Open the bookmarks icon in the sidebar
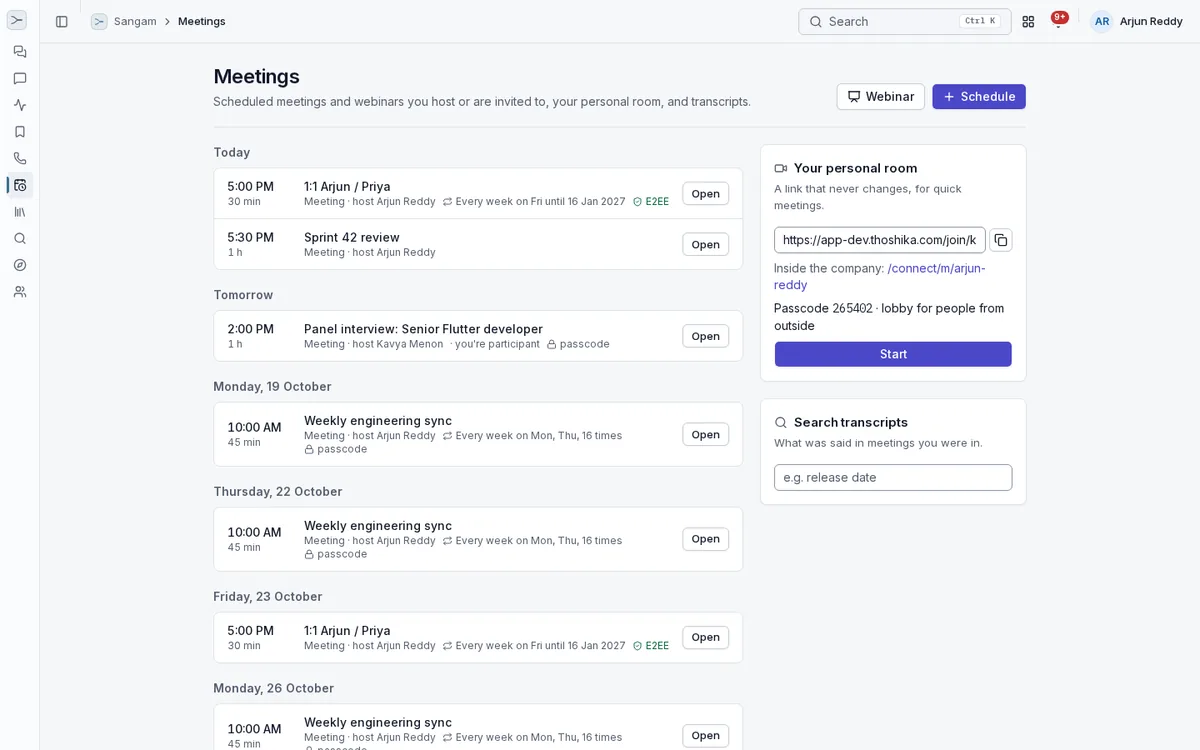 pyautogui.click(x=20, y=131)
